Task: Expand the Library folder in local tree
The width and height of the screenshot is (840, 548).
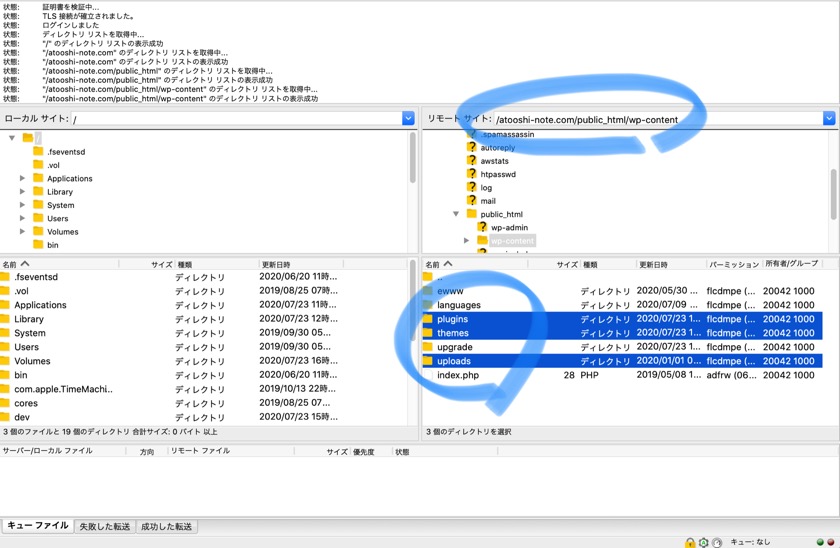Action: (23, 192)
